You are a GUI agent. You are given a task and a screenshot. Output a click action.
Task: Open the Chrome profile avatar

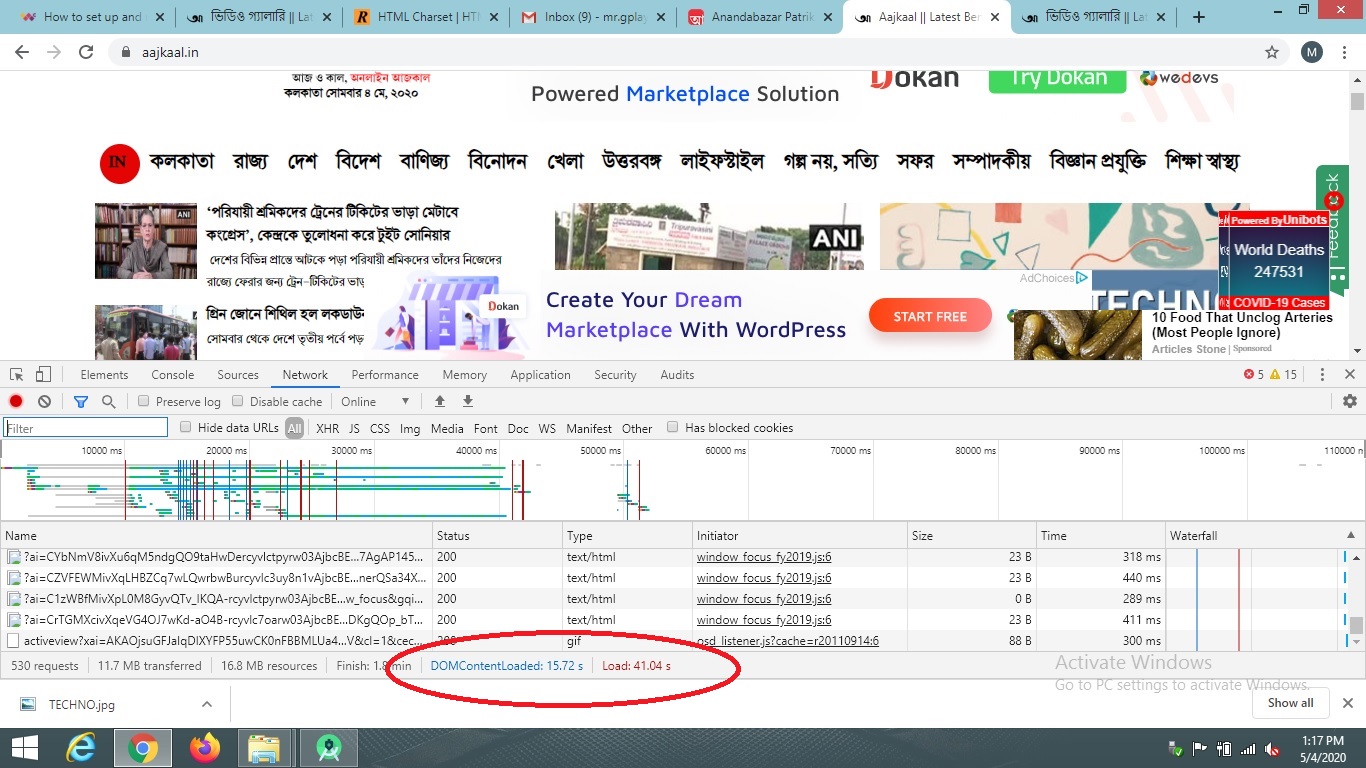tap(1312, 52)
